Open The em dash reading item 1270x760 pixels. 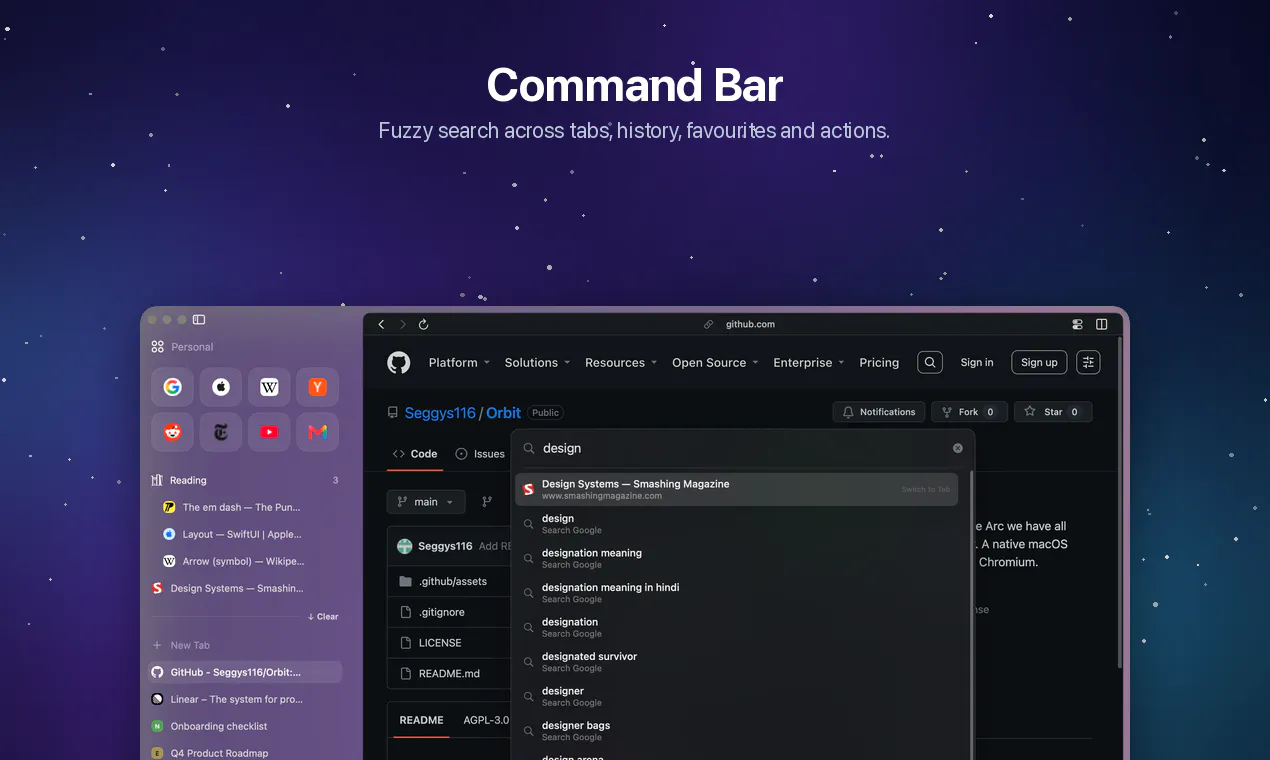[x=250, y=507]
